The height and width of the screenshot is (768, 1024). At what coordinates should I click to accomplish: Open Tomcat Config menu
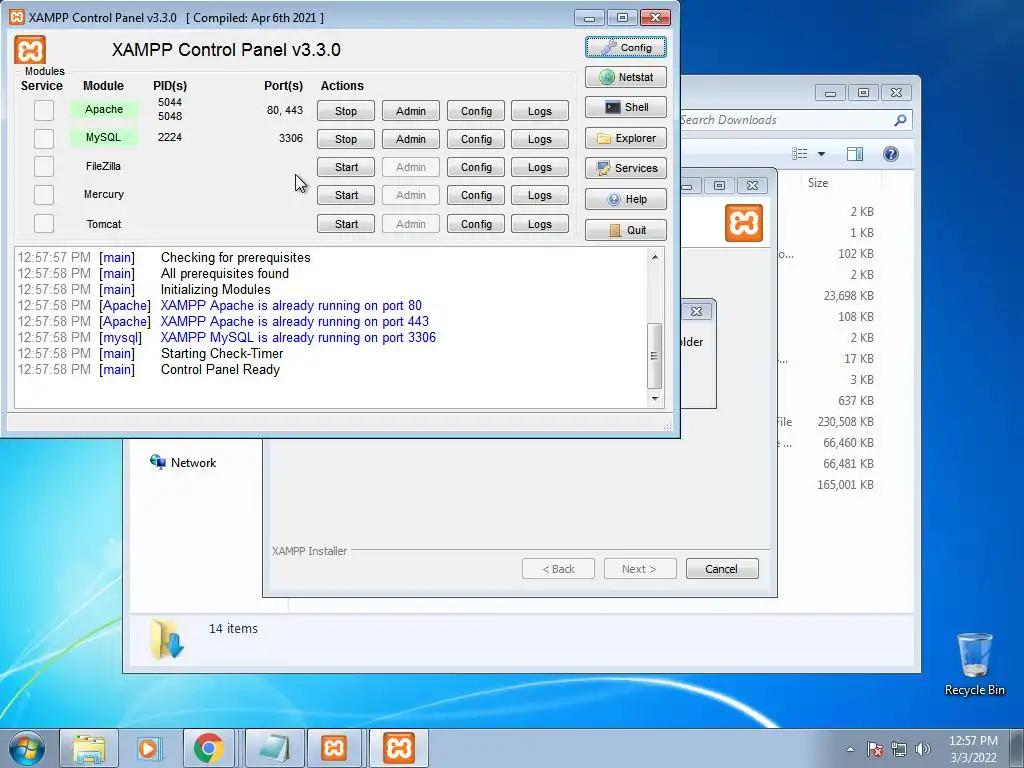point(476,224)
